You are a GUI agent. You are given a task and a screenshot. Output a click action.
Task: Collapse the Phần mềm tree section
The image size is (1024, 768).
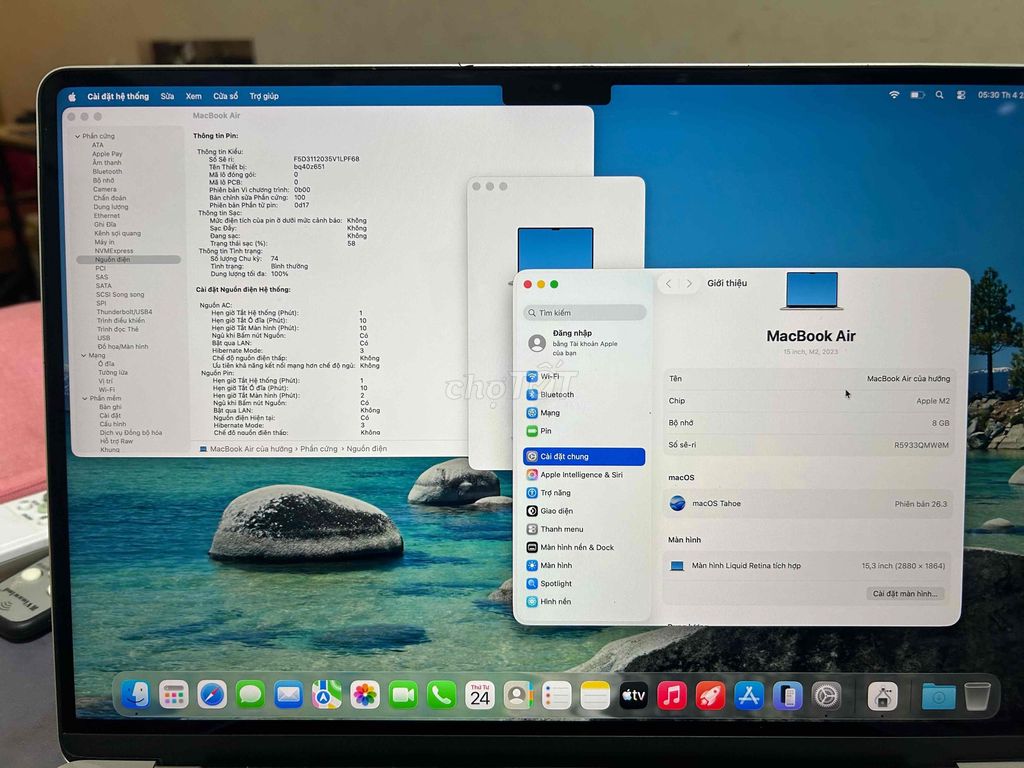[85, 398]
